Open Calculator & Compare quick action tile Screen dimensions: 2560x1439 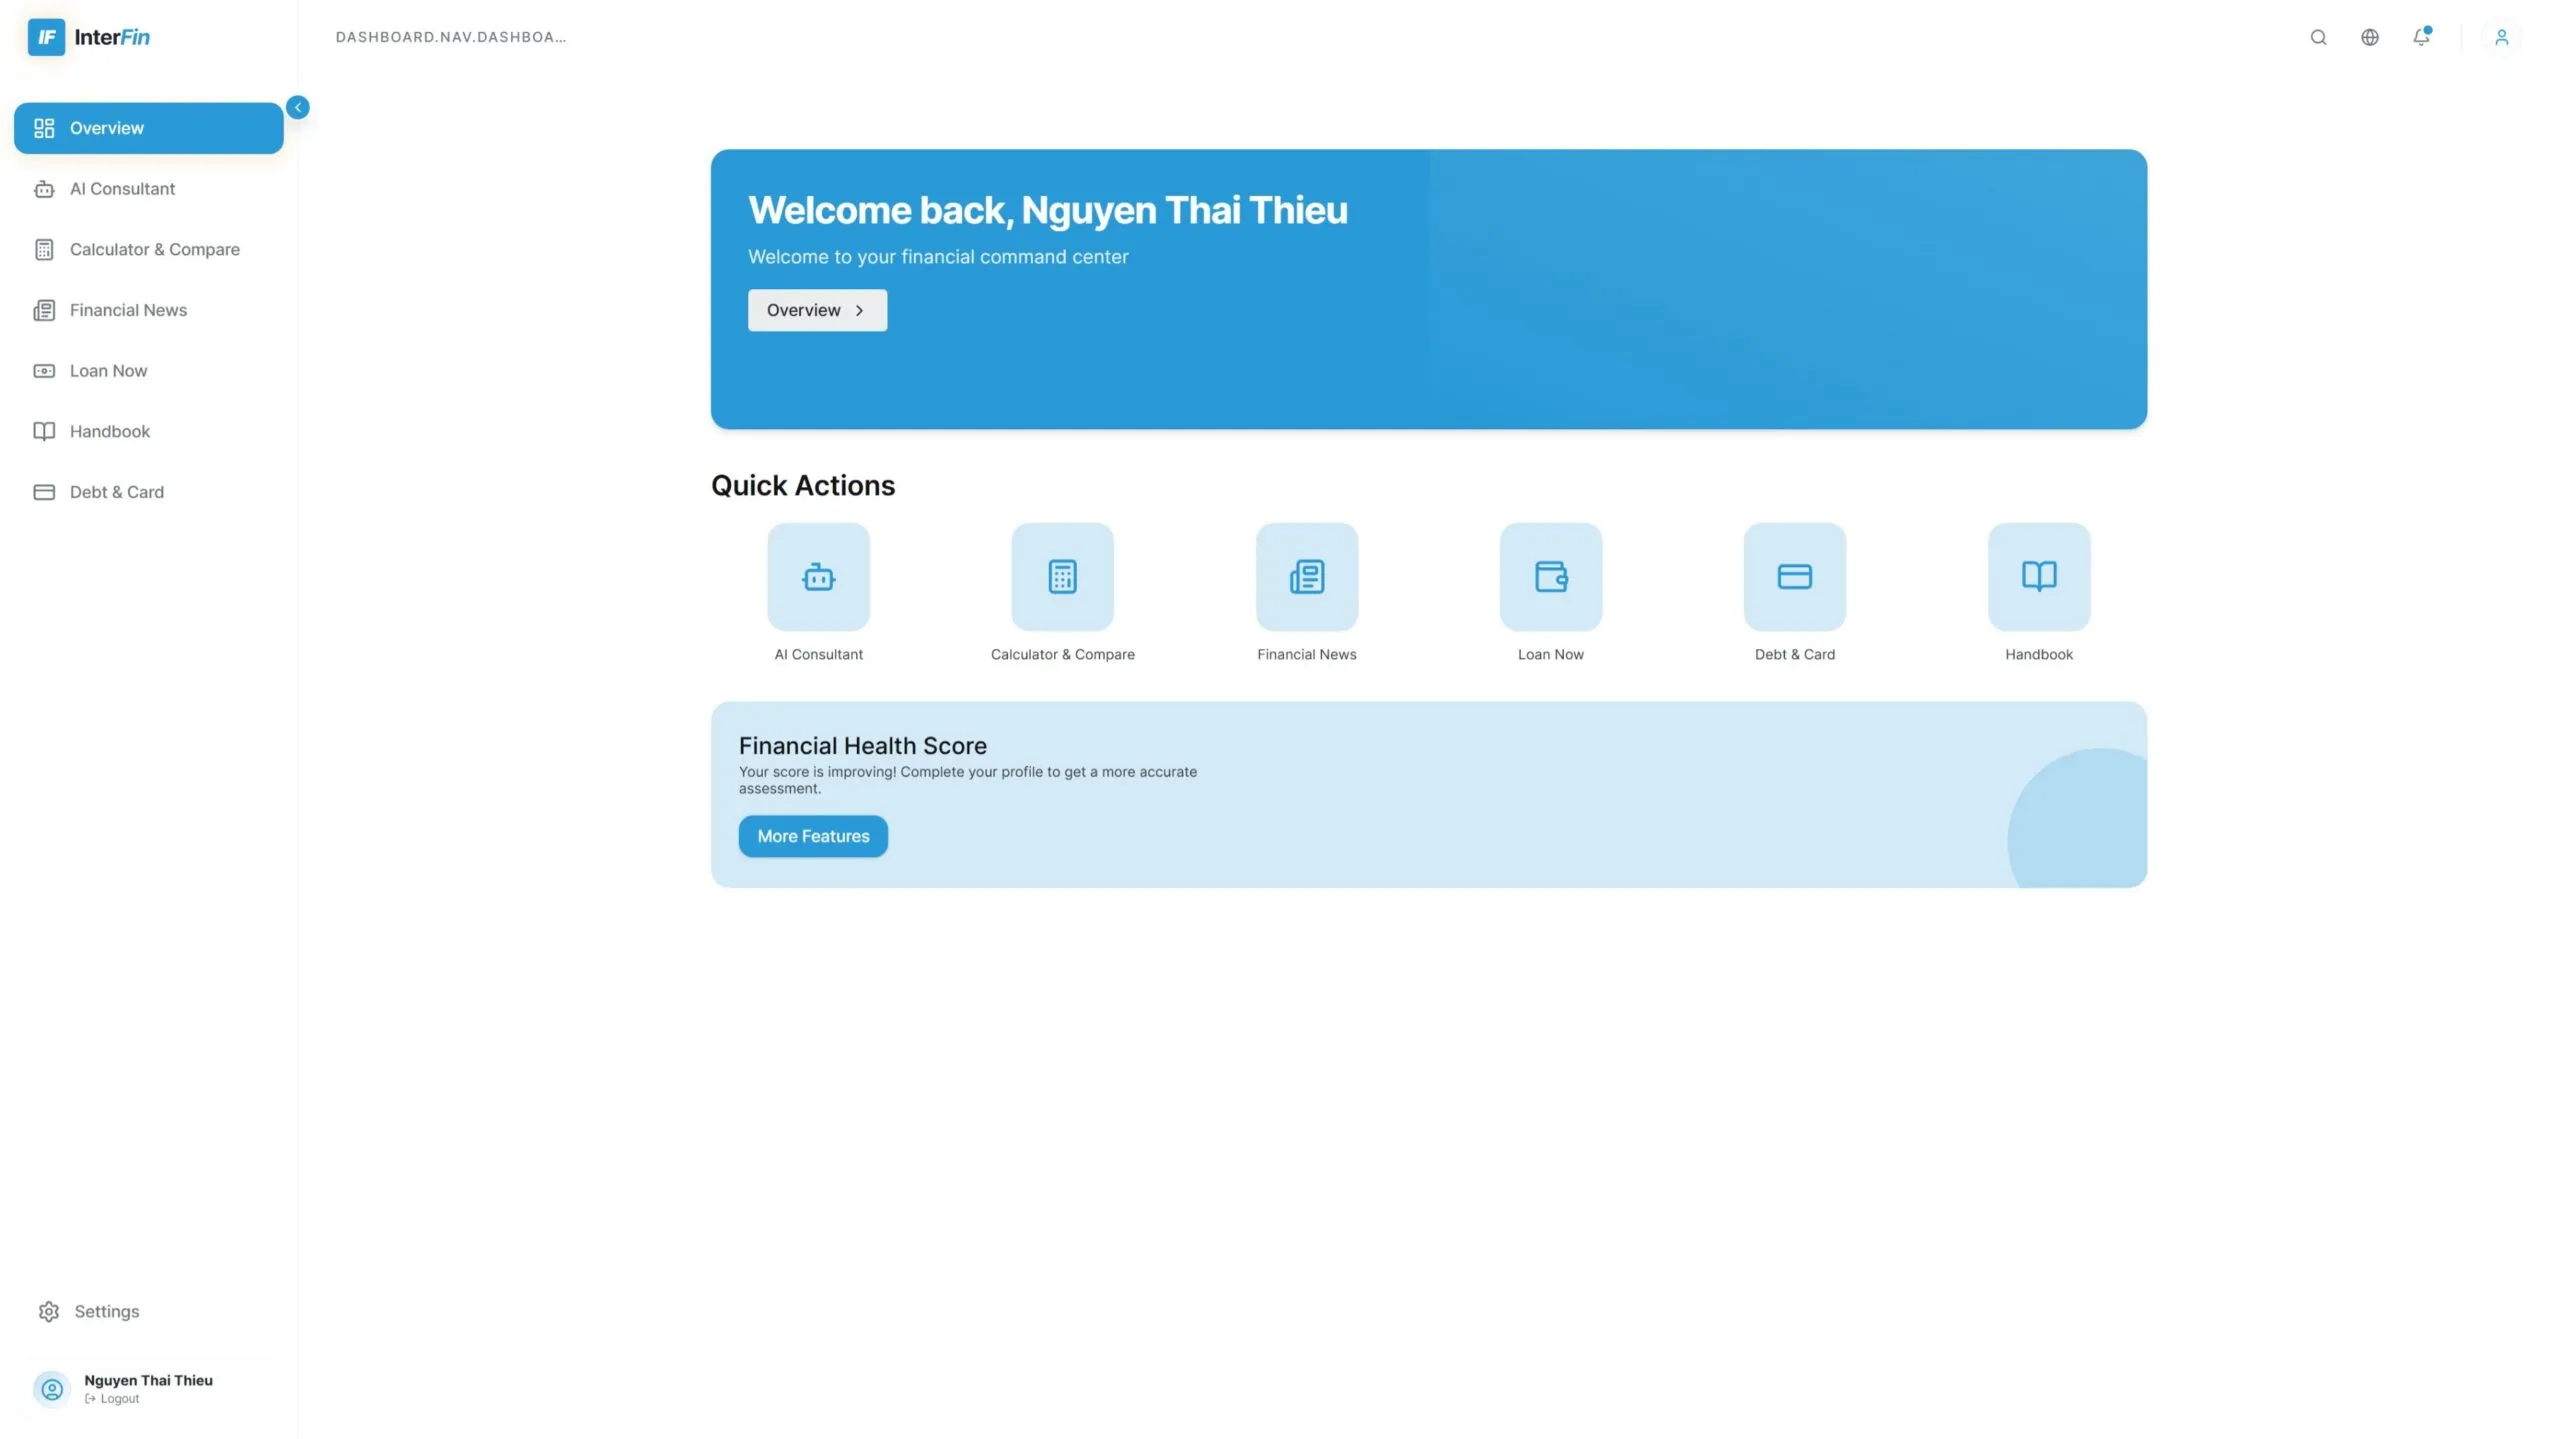[x=1062, y=577]
